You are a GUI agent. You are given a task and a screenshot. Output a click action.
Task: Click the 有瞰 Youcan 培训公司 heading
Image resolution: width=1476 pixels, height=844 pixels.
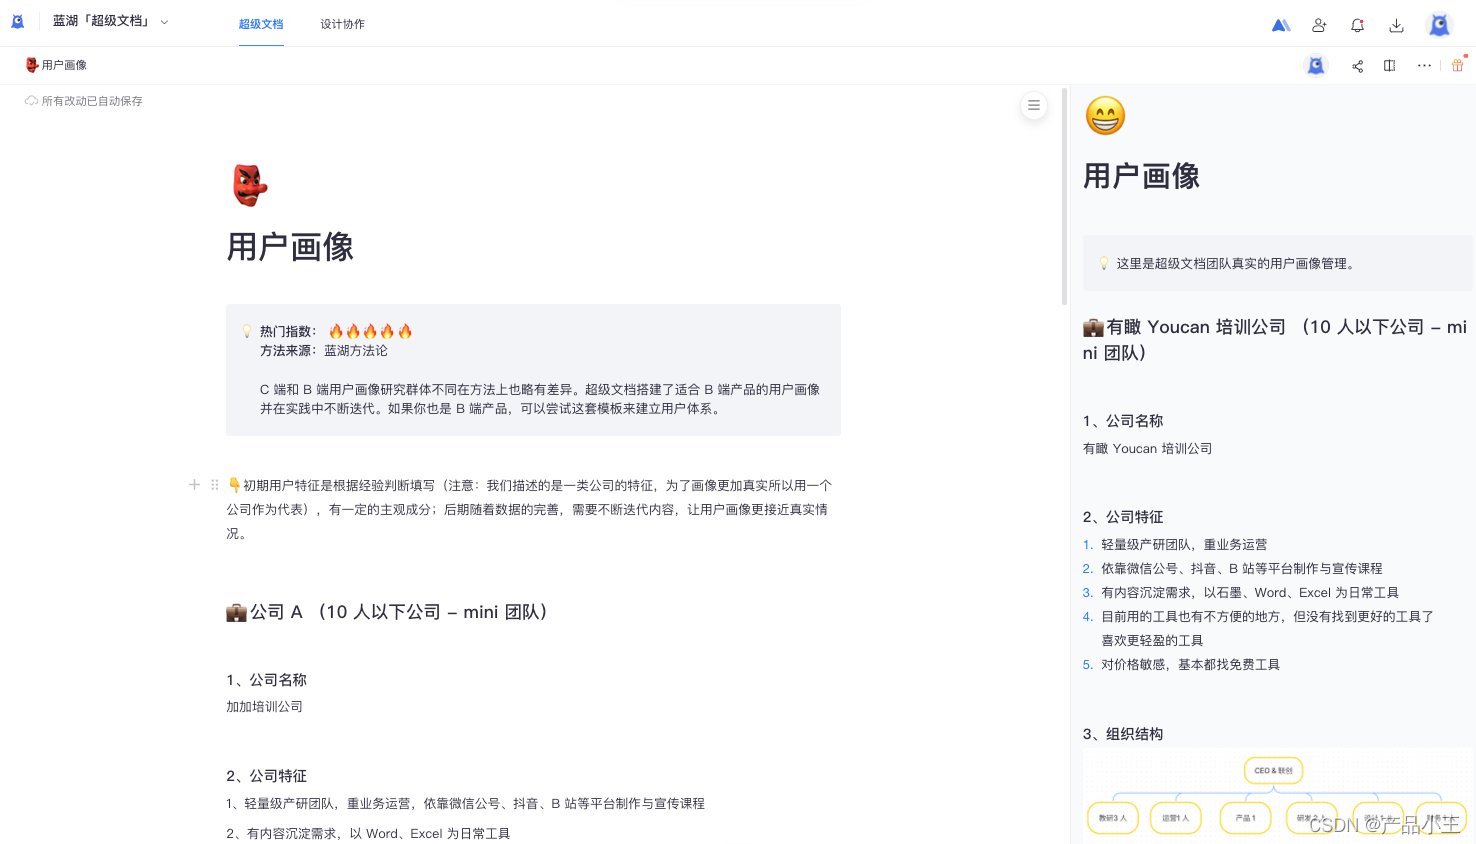1275,340
